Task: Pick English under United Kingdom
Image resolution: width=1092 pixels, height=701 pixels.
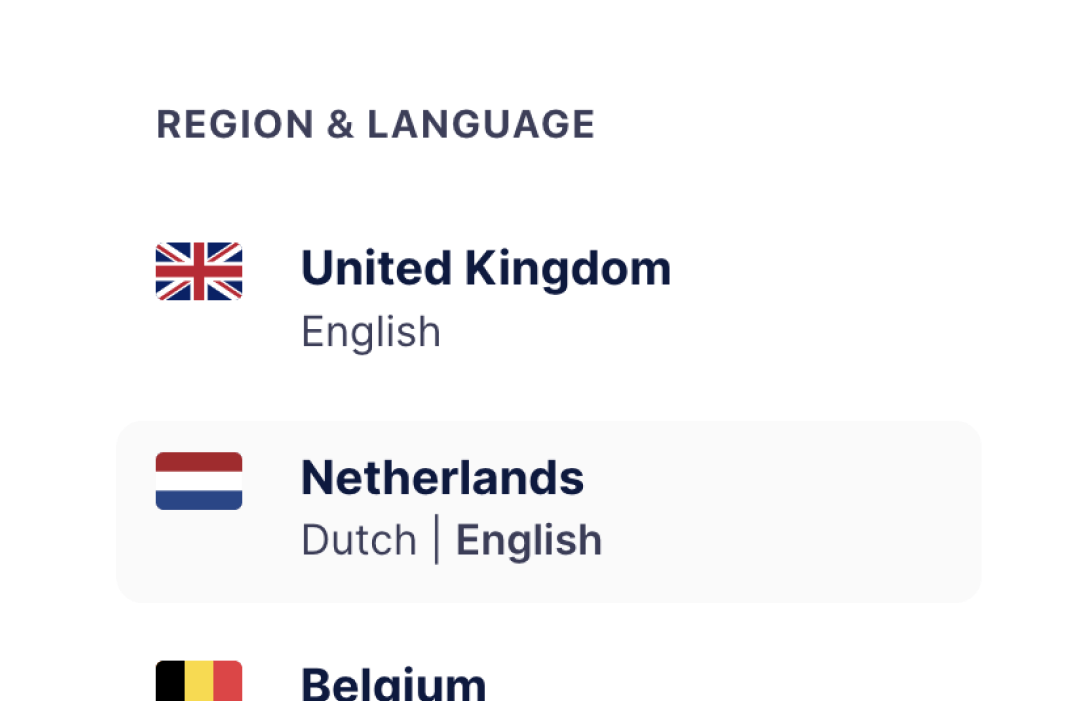Action: (371, 332)
